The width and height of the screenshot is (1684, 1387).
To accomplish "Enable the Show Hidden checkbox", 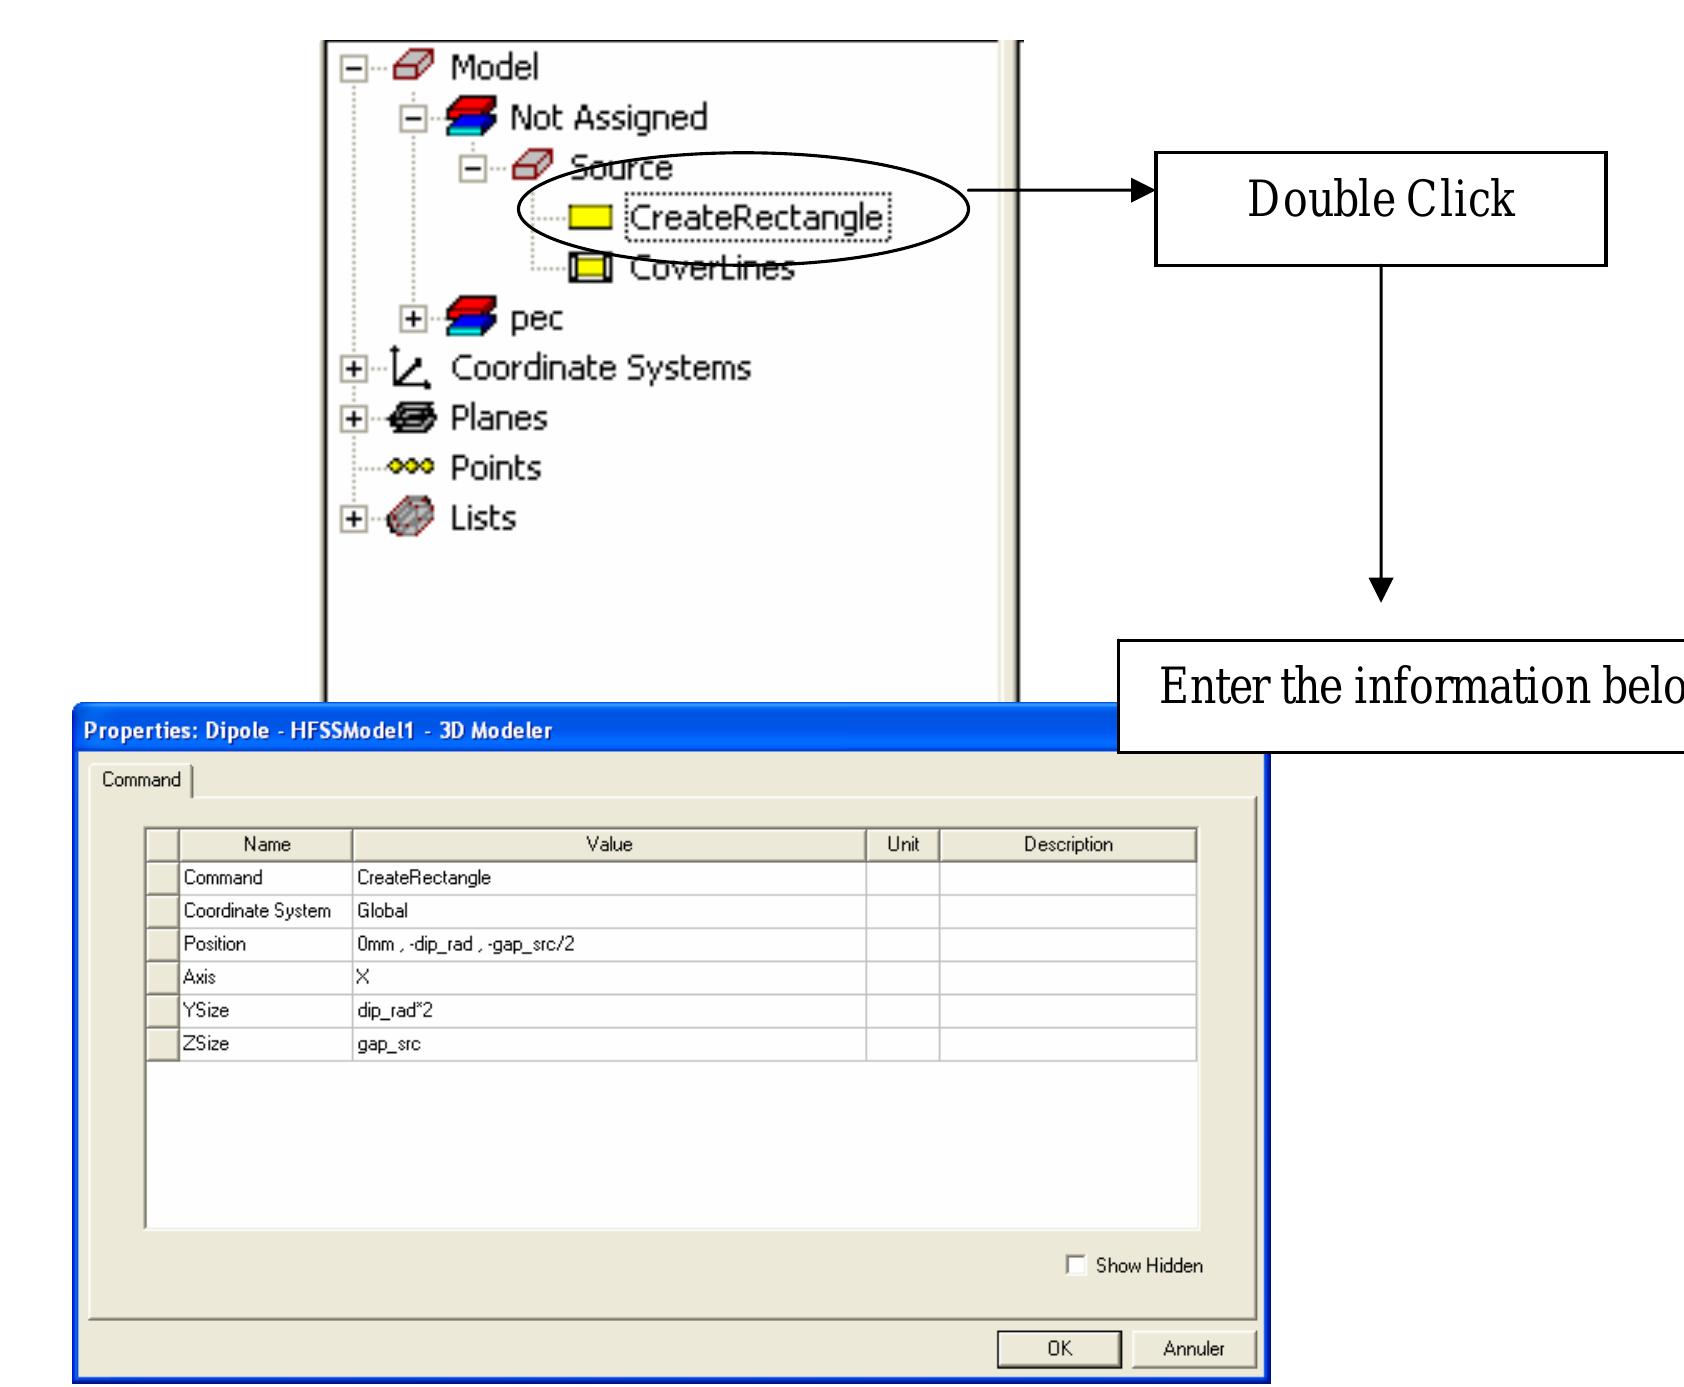I will [1076, 1265].
